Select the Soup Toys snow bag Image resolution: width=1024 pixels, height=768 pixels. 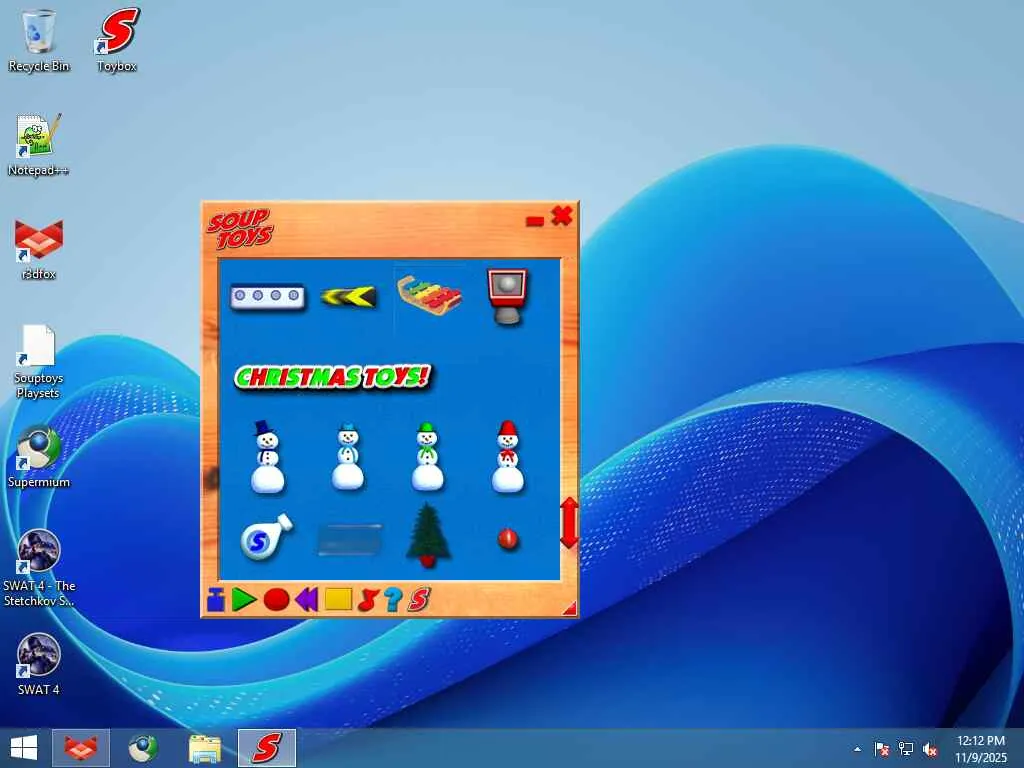pyautogui.click(x=266, y=537)
